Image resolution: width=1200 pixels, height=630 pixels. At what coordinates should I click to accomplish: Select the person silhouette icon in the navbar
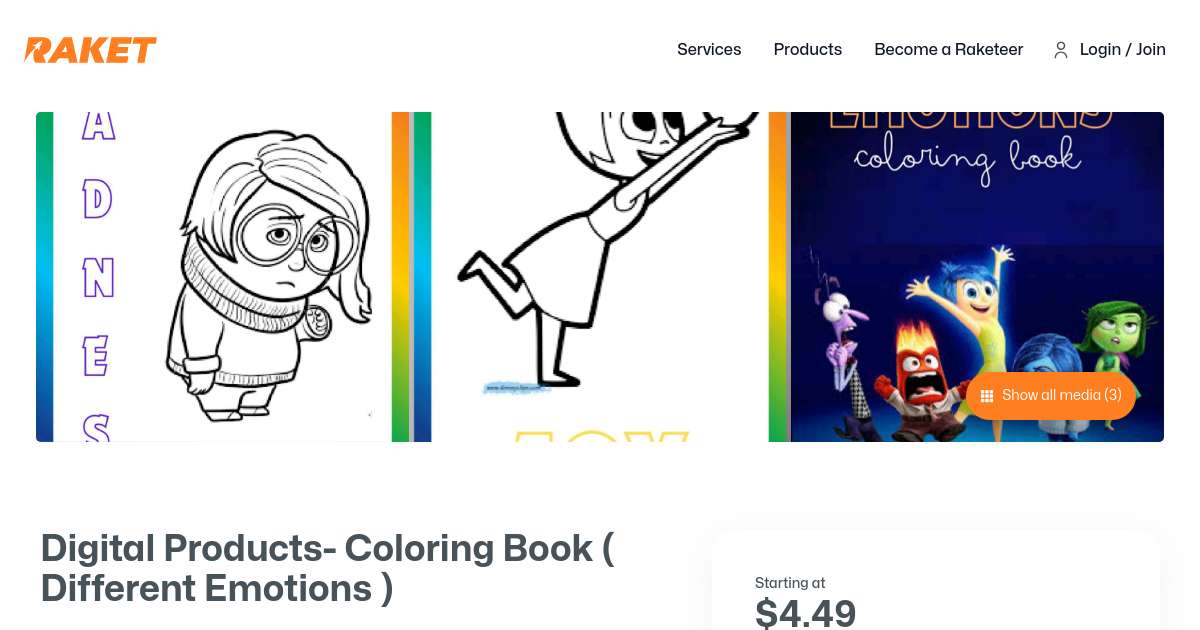pyautogui.click(x=1061, y=50)
